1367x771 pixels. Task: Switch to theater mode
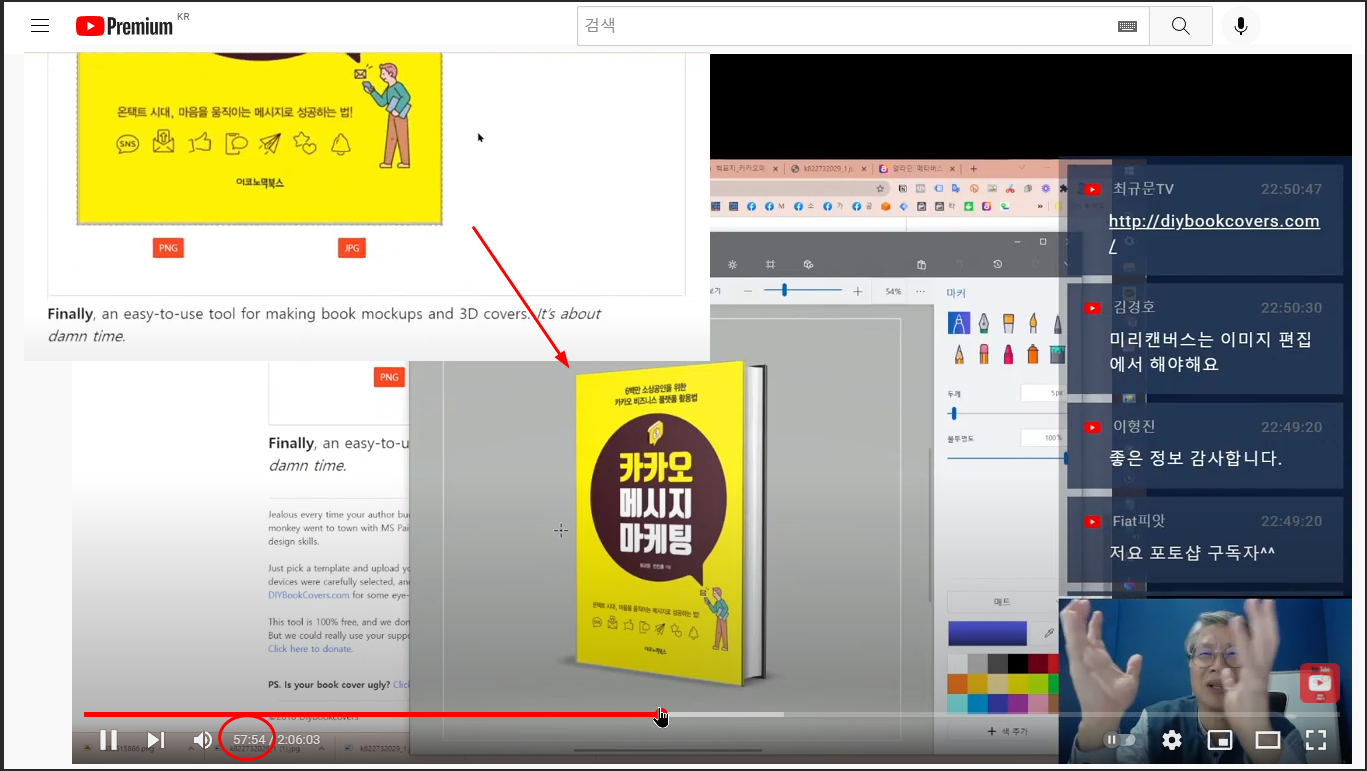pos(1268,740)
